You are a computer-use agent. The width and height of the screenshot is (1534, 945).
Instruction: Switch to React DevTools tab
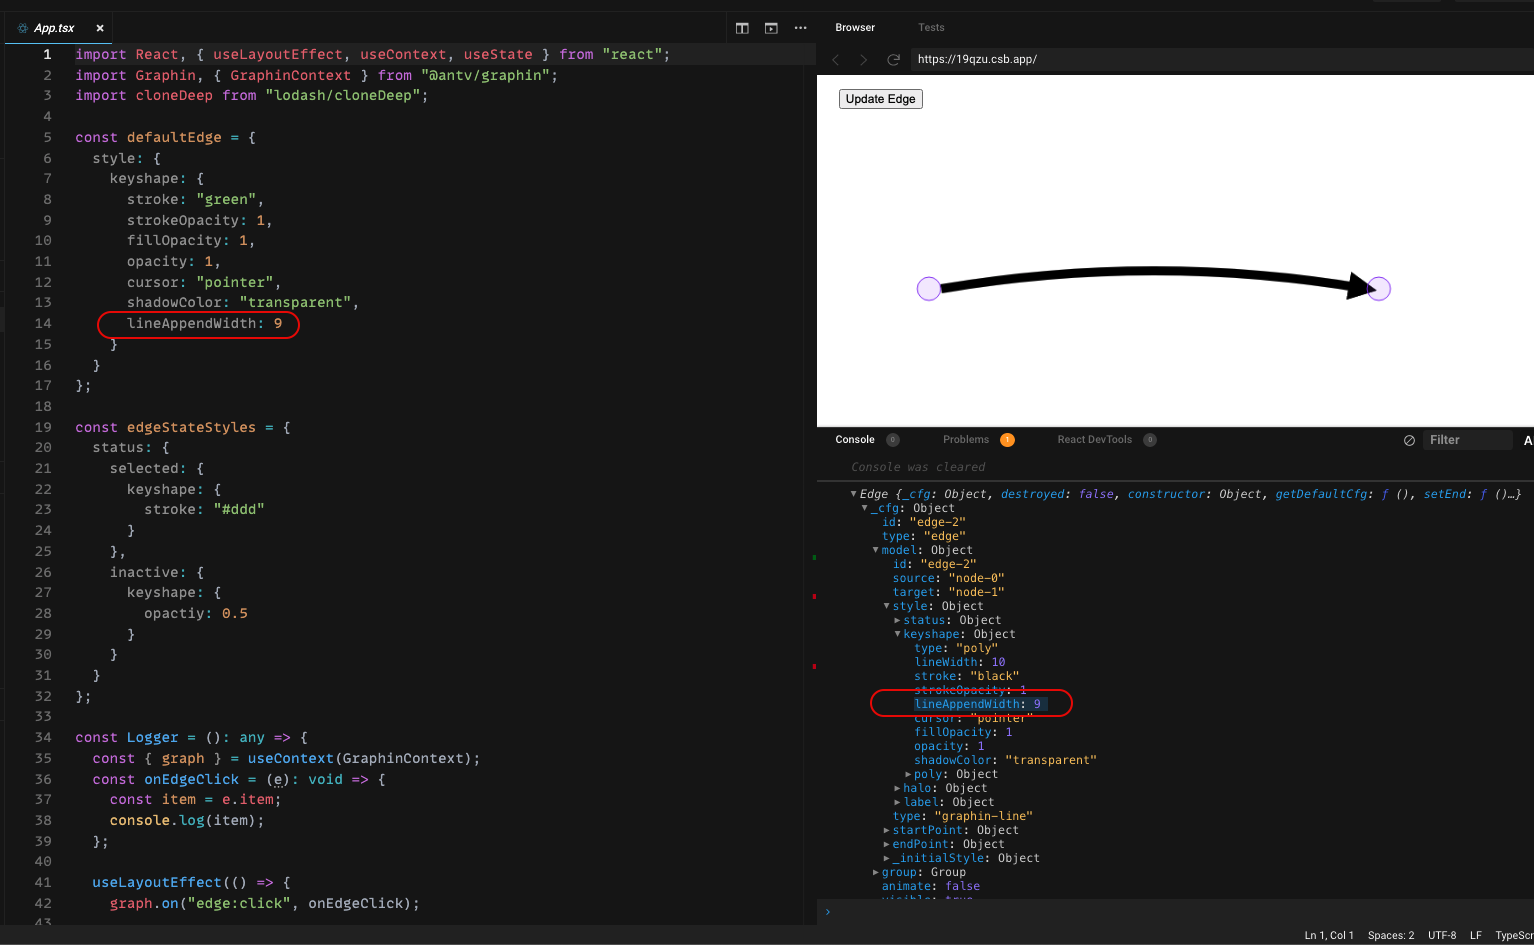pos(1095,440)
